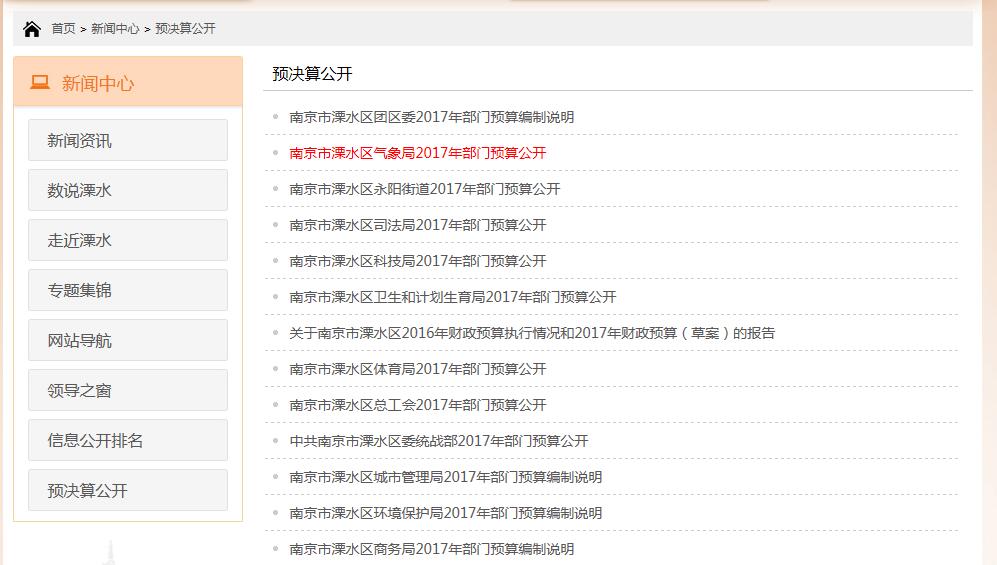The width and height of the screenshot is (997, 565).
Task: Open 永阳街道2017年部门预算公开 article
Action: pos(424,189)
